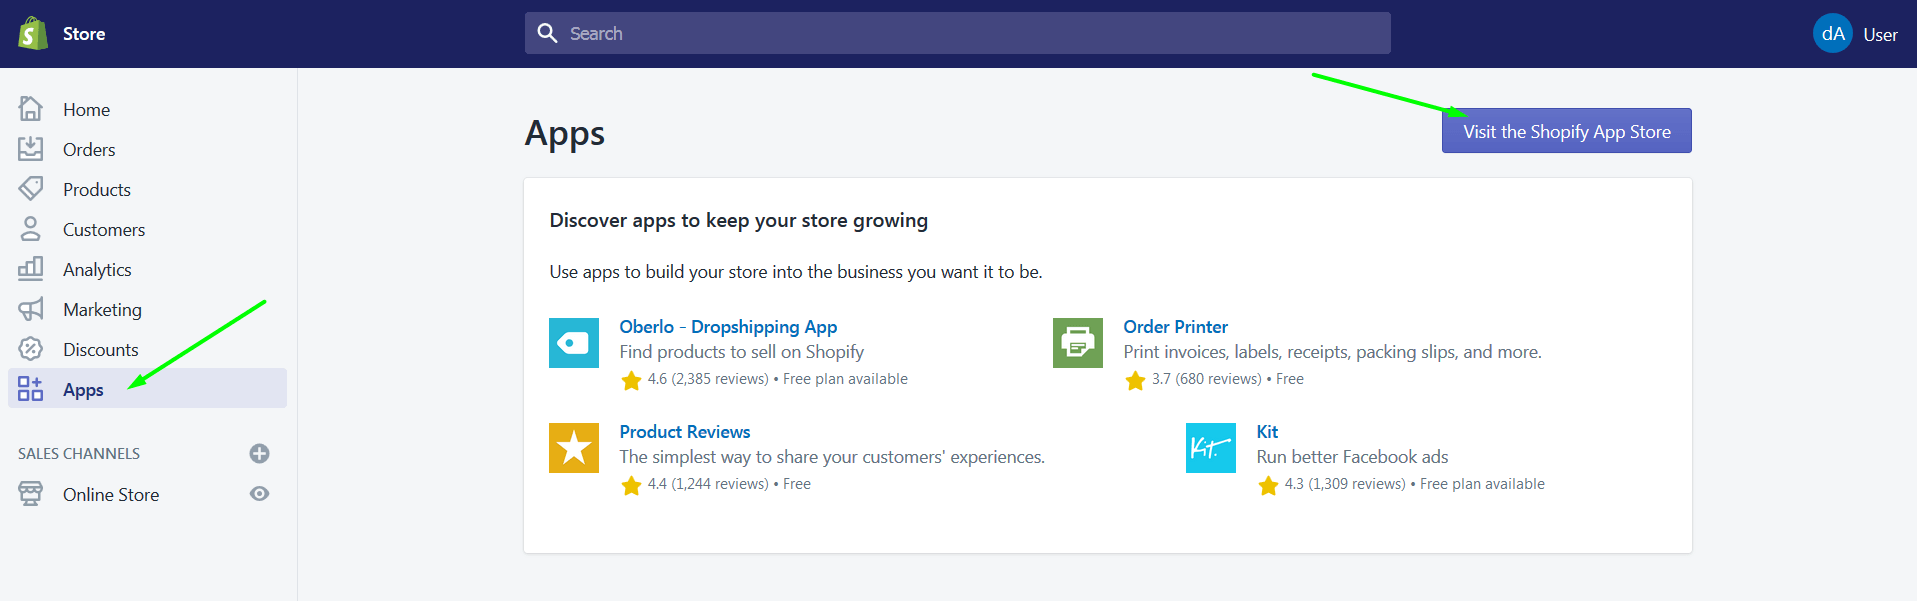This screenshot has height=601, width=1917.
Task: Focus the Search input field
Action: tap(957, 34)
